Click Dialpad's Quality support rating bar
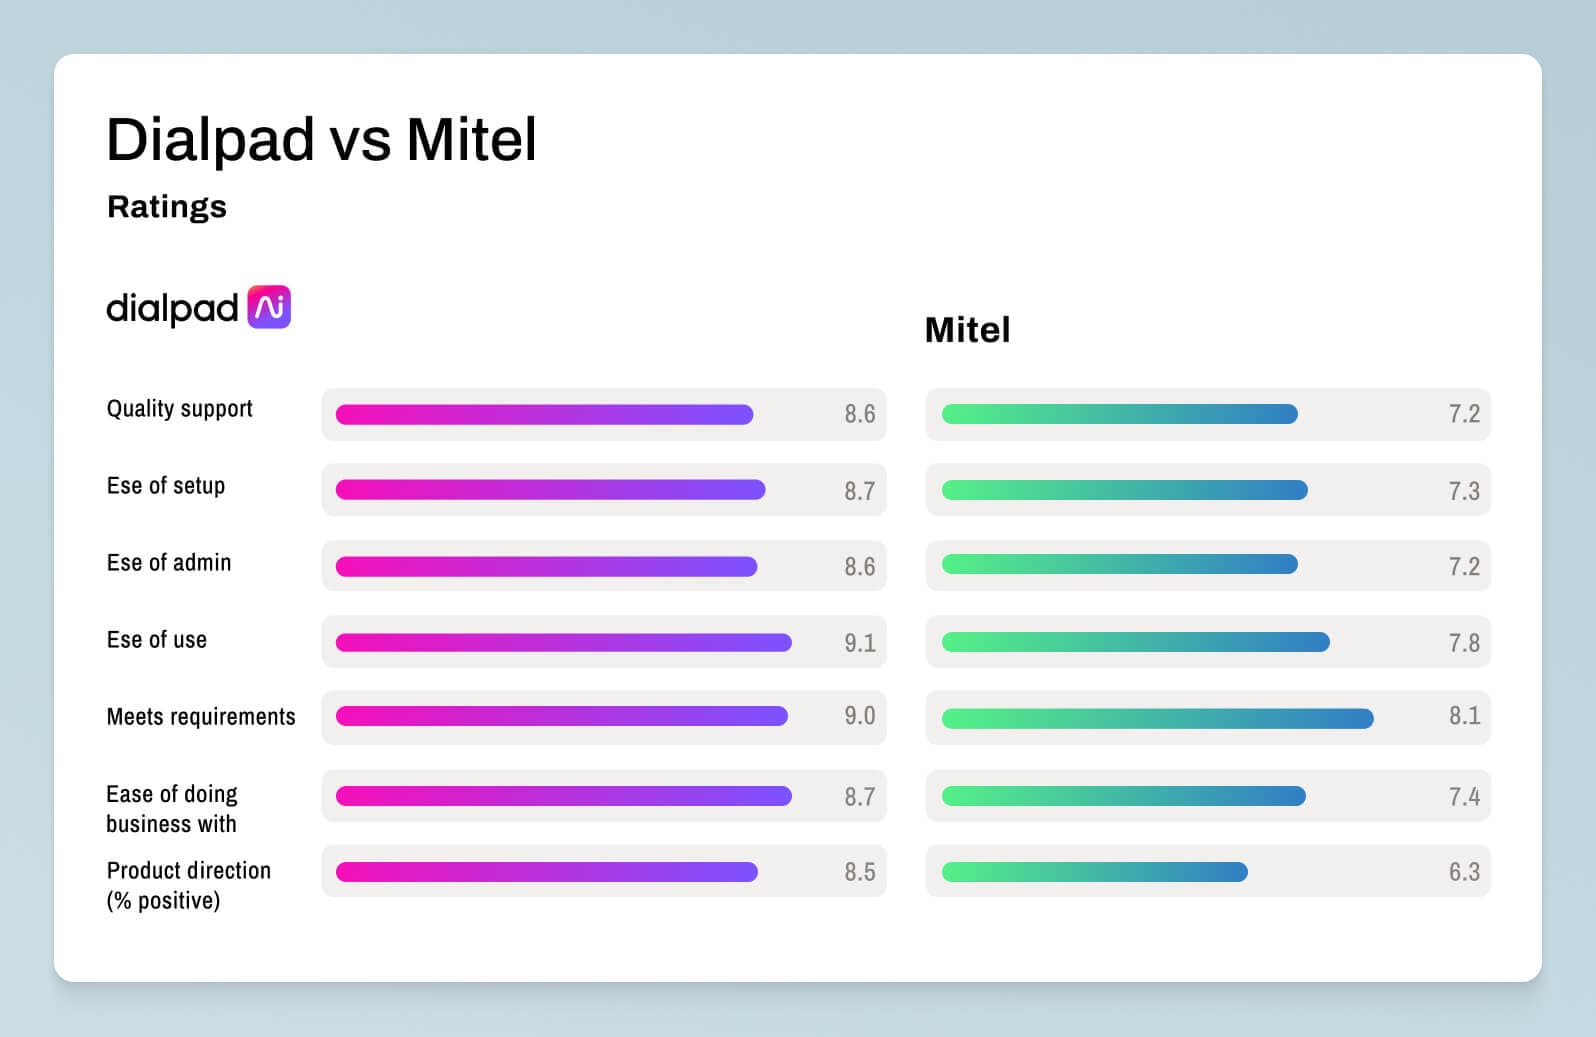Viewport: 1596px width, 1037px height. tap(544, 415)
